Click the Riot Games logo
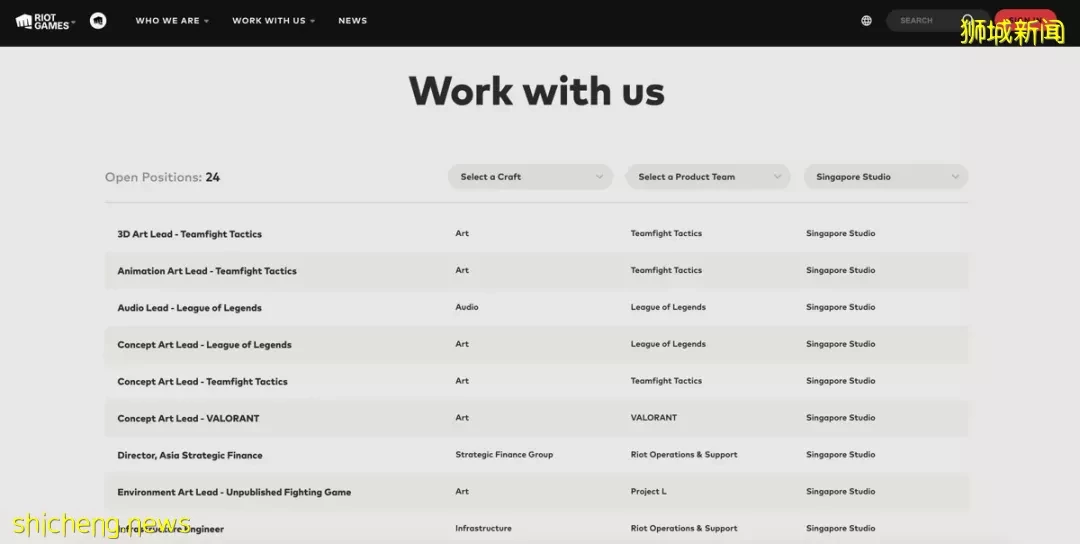Viewport: 1080px width, 544px height. pyautogui.click(x=45, y=21)
